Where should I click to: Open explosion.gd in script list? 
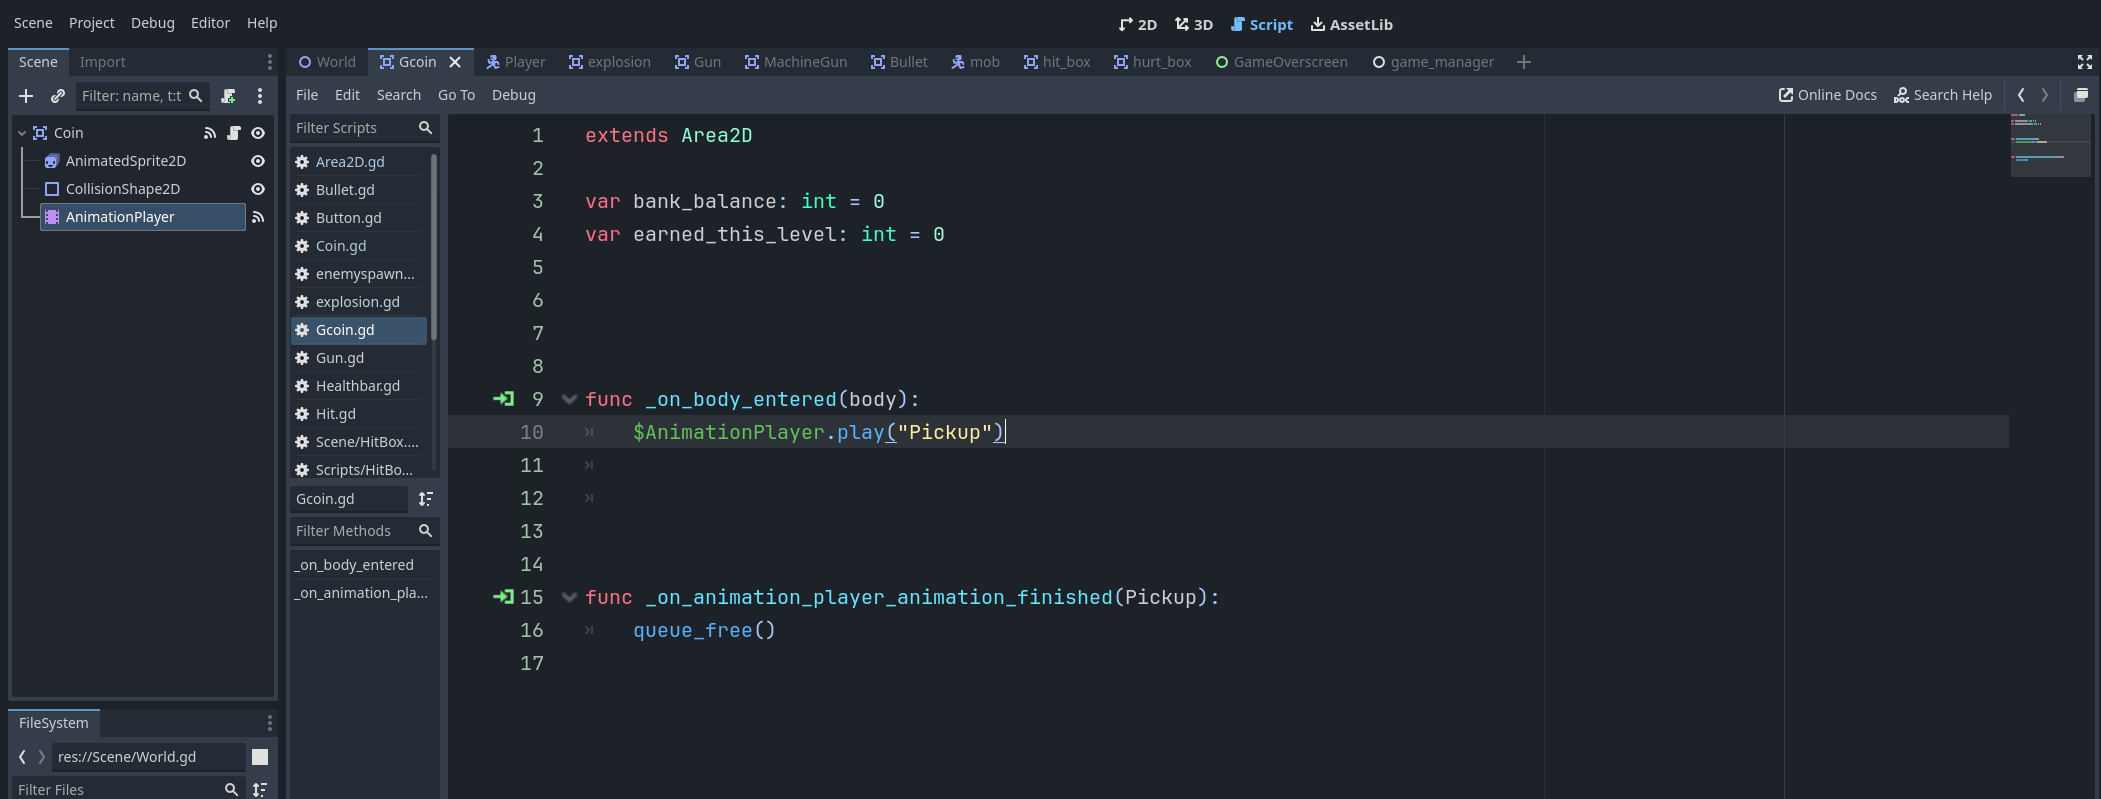point(359,302)
